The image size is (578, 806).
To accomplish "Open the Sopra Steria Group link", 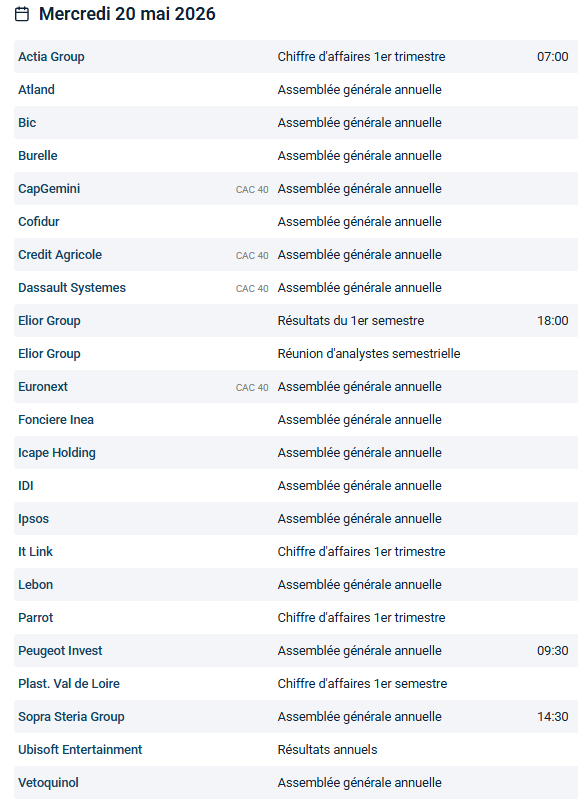I will tap(71, 717).
